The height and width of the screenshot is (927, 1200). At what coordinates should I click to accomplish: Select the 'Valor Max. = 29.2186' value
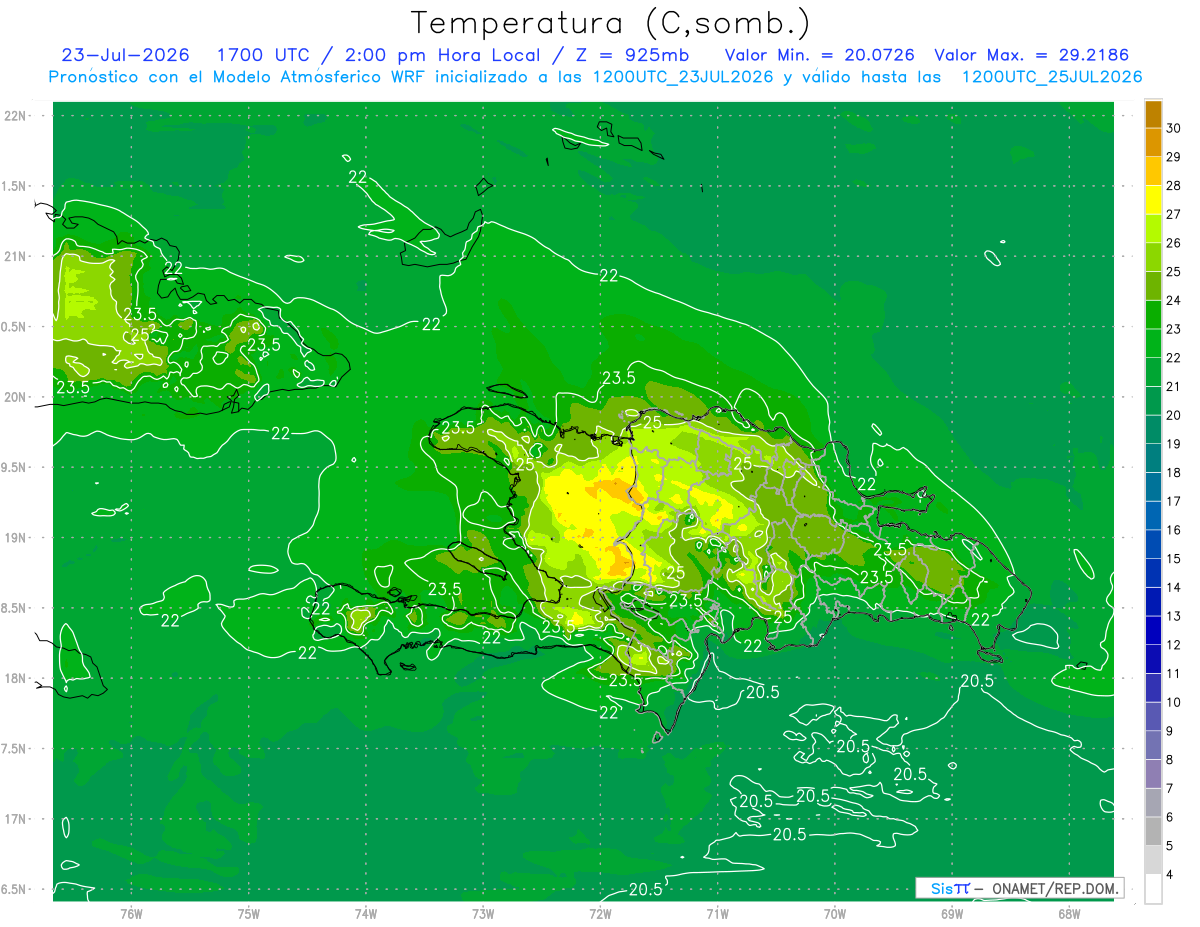click(x=1031, y=55)
